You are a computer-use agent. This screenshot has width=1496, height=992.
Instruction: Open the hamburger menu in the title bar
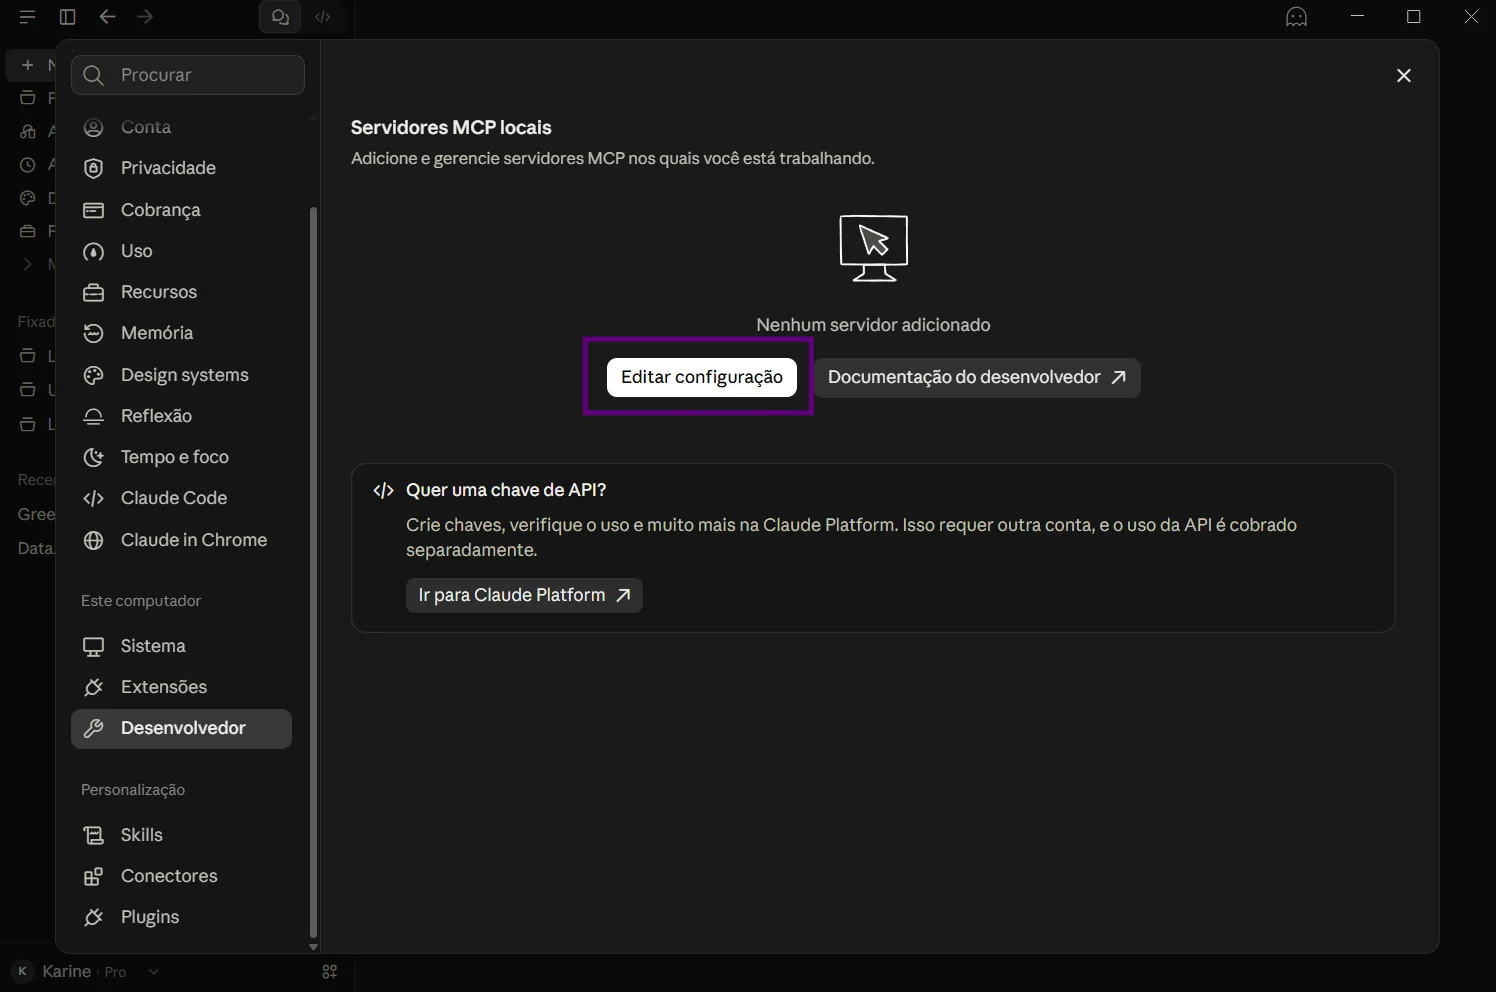click(27, 17)
